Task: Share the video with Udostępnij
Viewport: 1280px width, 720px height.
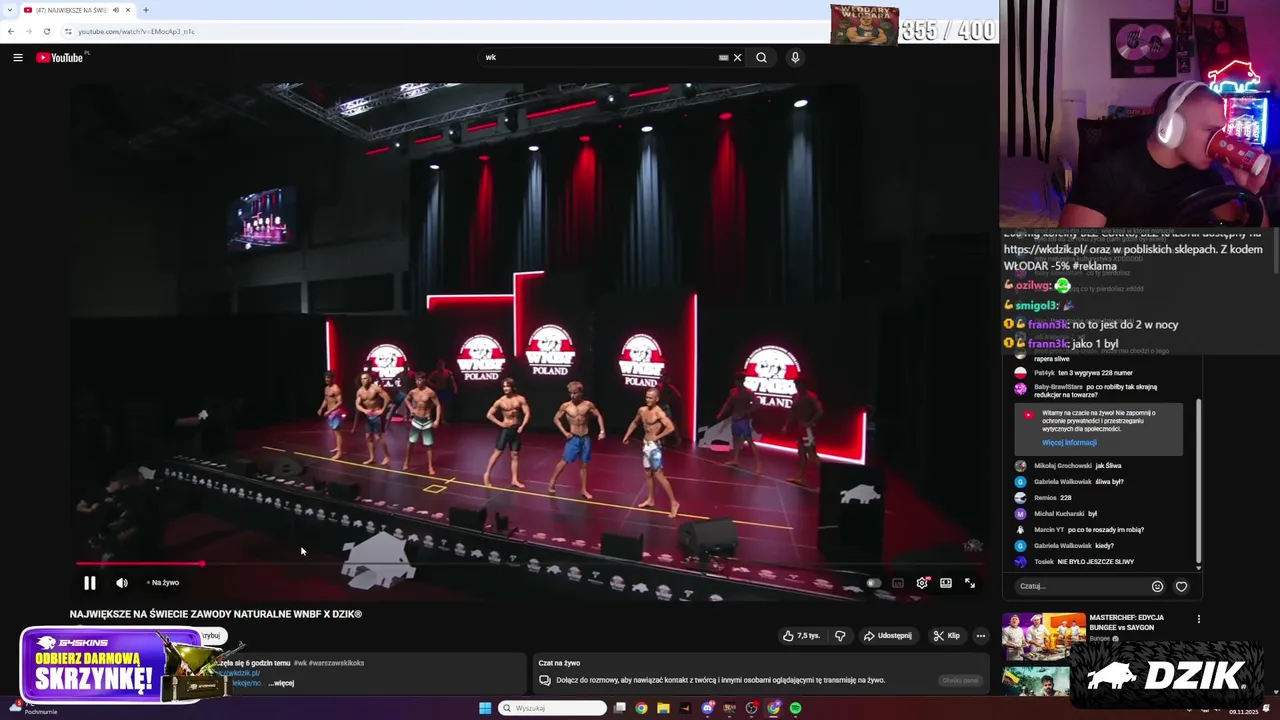Action: coord(888,636)
